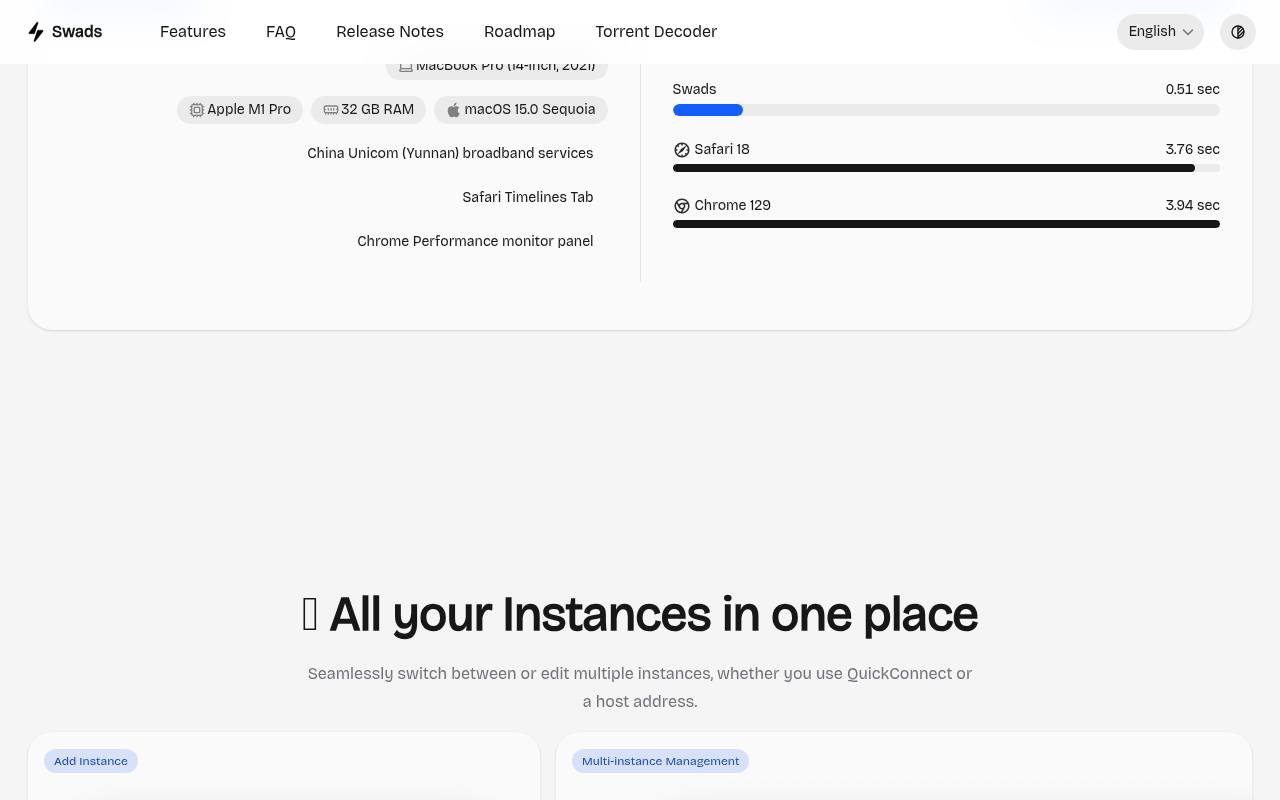Image resolution: width=1280 pixels, height=800 pixels.
Task: Click the Swads benchmark row label
Action: click(694, 89)
